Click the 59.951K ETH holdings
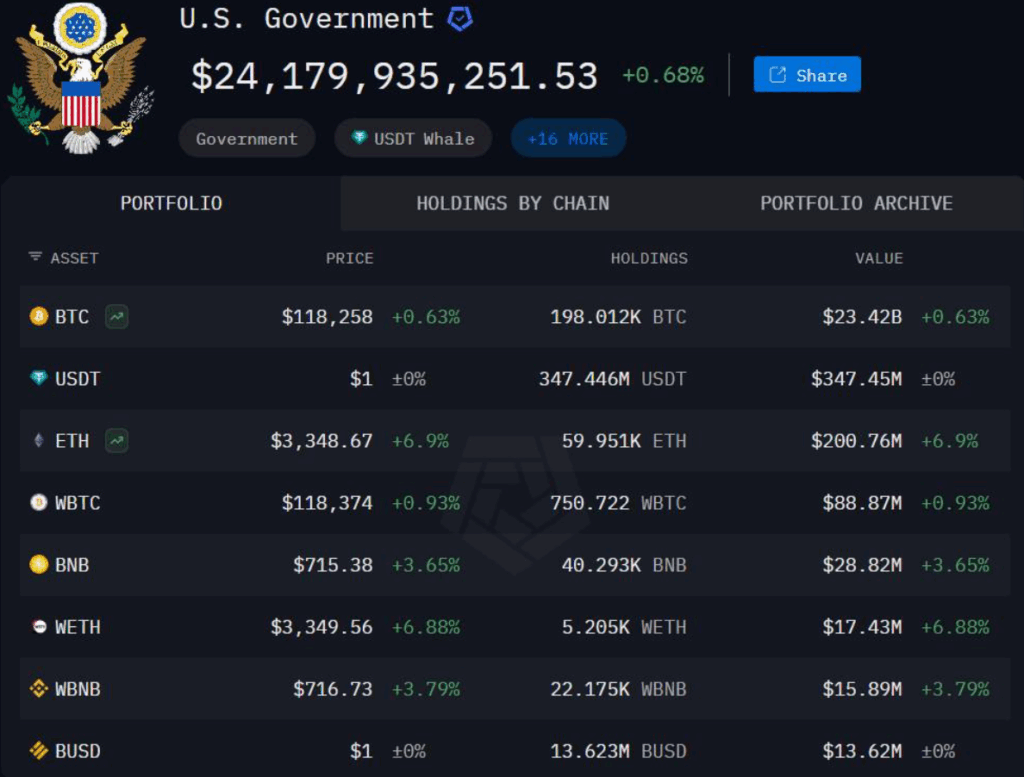Image resolution: width=1024 pixels, height=777 pixels. click(624, 441)
